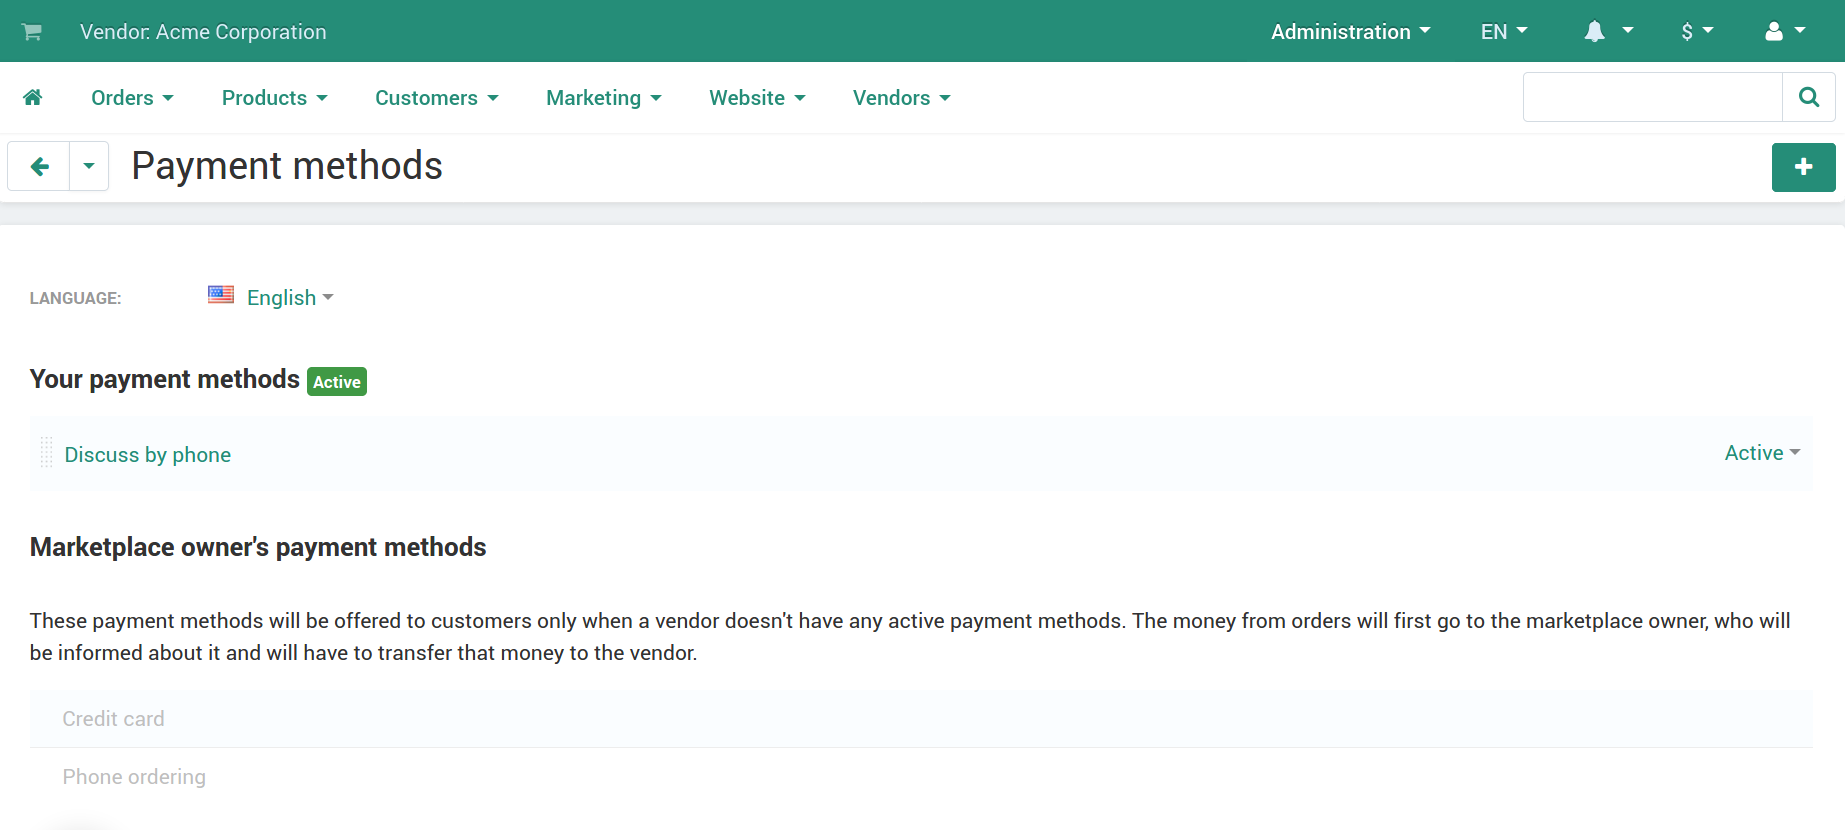Click into the top search field
The width and height of the screenshot is (1845, 830).
click(1652, 97)
